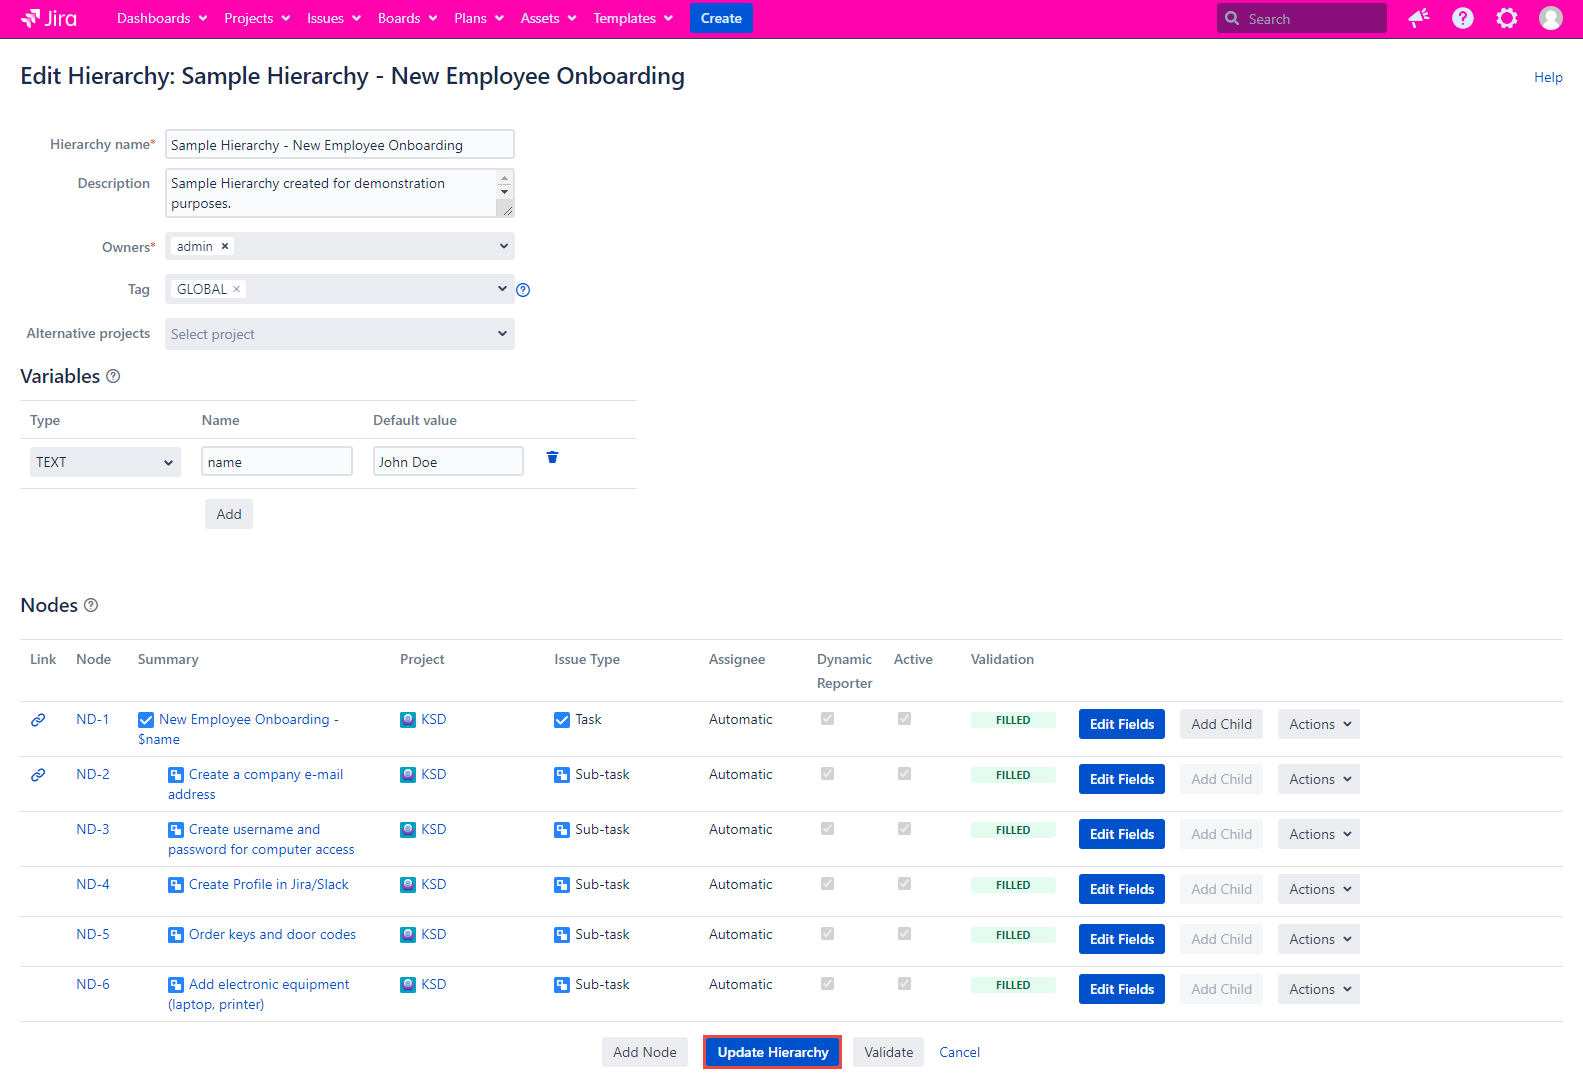Click Edit Fields for ND-2
The width and height of the screenshot is (1583, 1087).
(x=1121, y=779)
